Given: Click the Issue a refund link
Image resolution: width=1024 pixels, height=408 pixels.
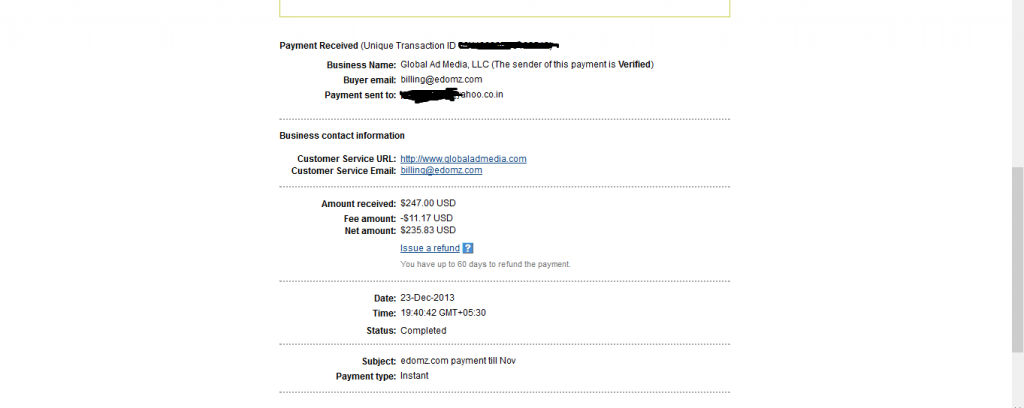Looking at the screenshot, I should click(x=430, y=248).
